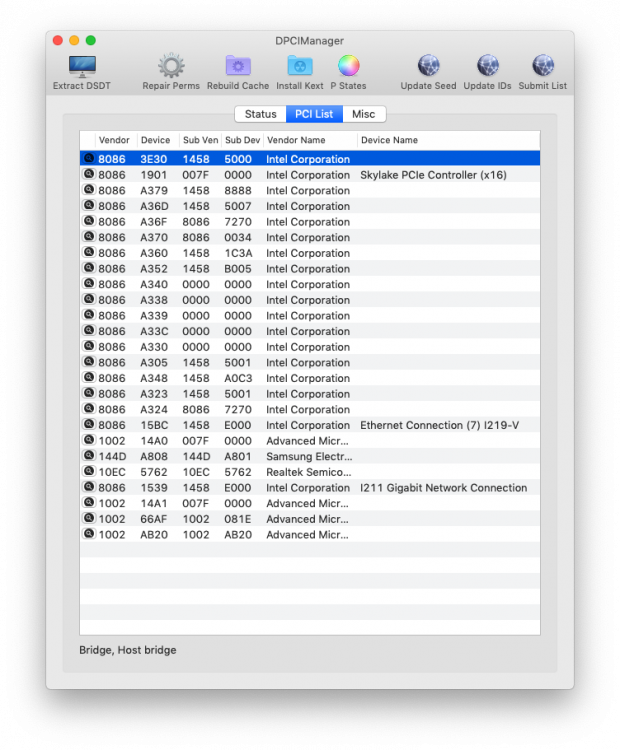The image size is (620, 750).
Task: Open the Misc tab
Action: (x=364, y=114)
